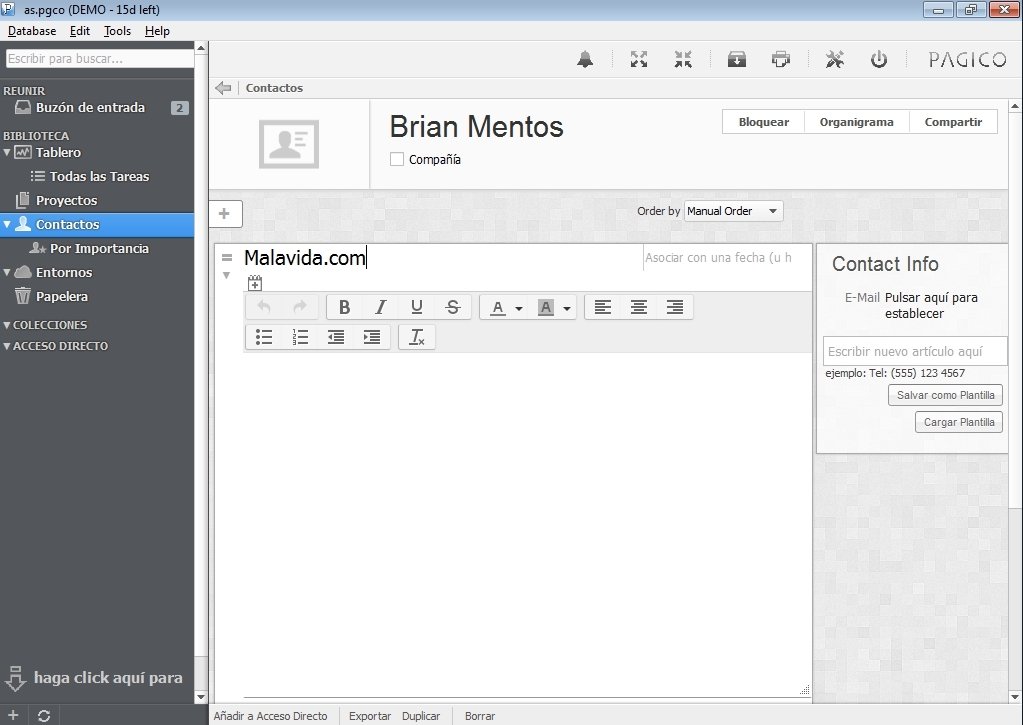Clear text formatting
Viewport: 1023px width, 725px height.
(416, 337)
